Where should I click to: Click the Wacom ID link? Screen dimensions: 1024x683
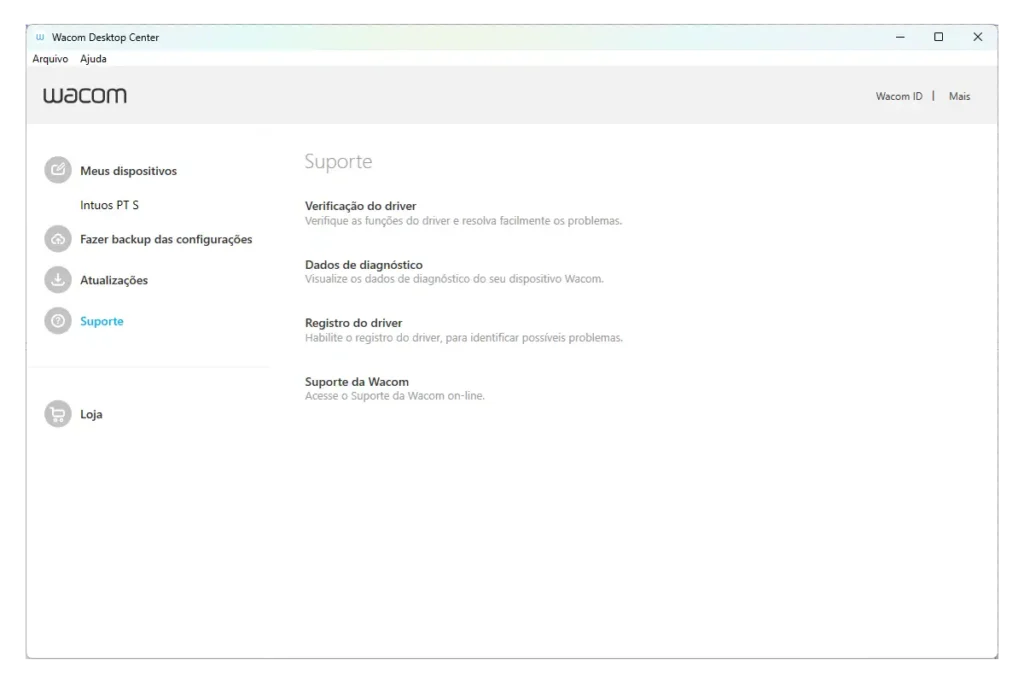(x=899, y=96)
